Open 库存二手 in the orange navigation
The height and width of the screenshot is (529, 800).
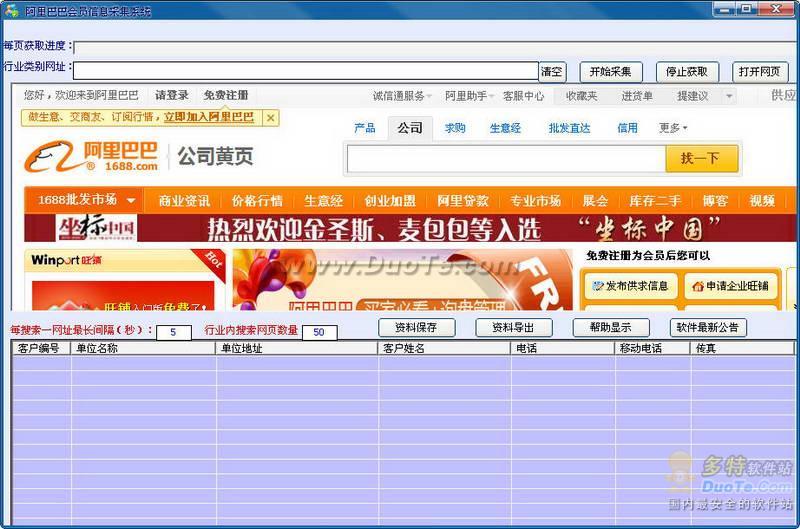click(x=655, y=200)
